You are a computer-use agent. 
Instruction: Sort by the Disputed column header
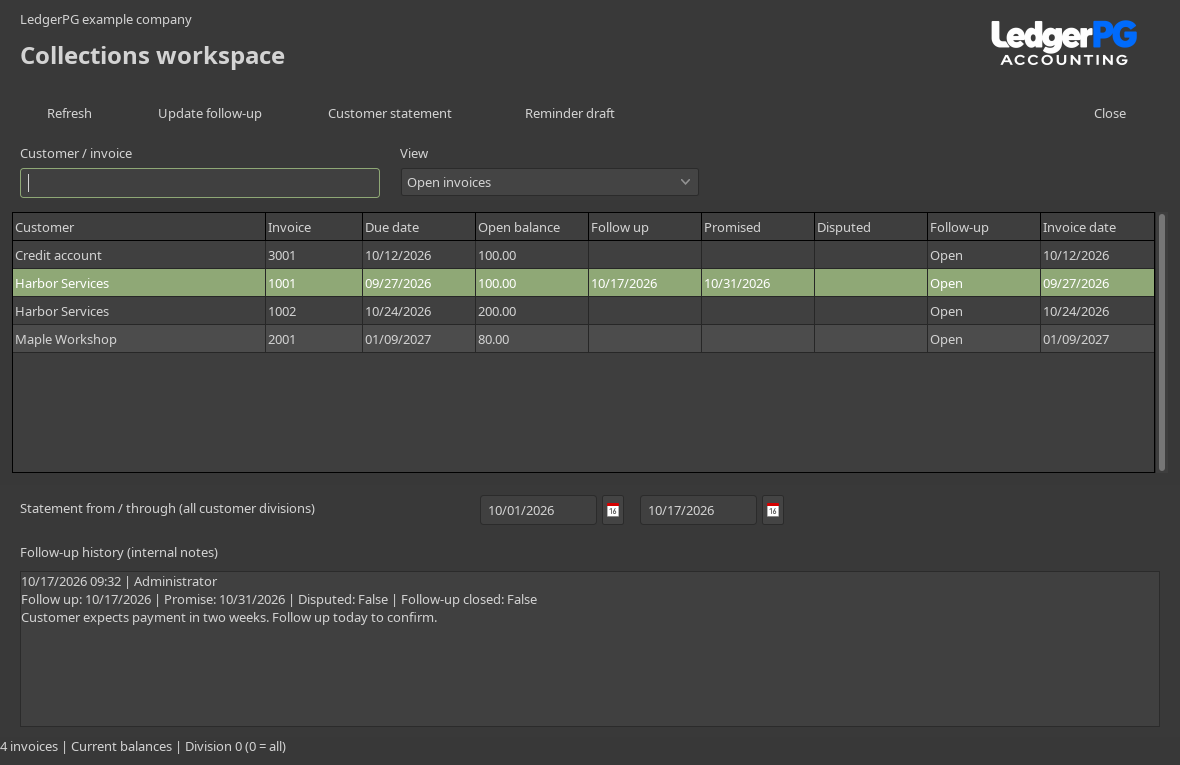(870, 227)
